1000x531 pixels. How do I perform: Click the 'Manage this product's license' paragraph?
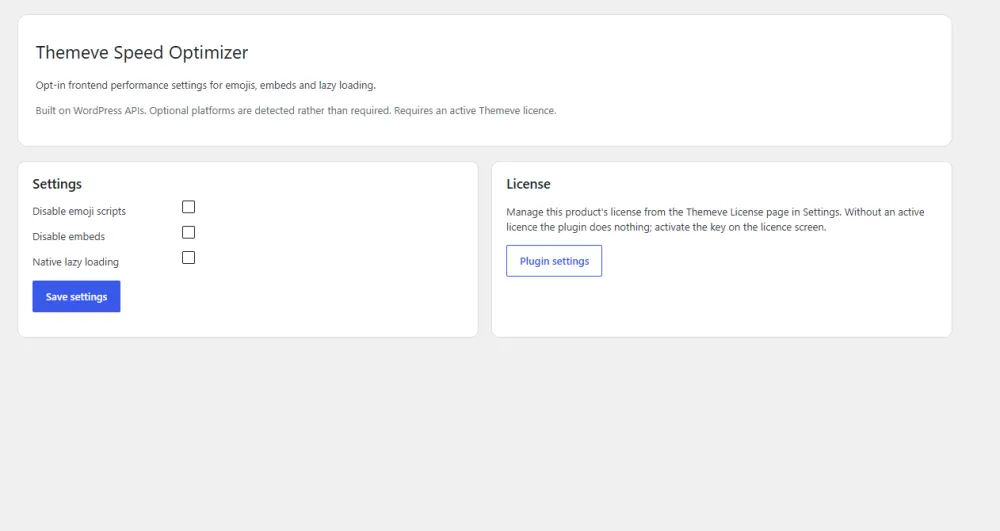[x=716, y=219]
